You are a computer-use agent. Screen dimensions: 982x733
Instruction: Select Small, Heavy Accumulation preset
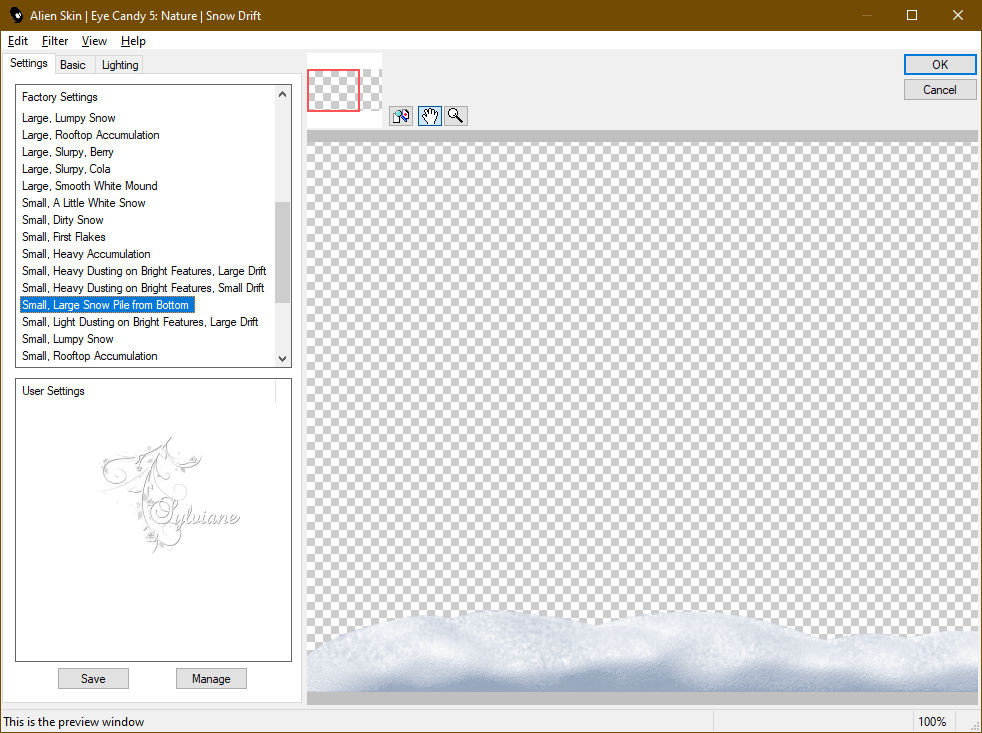point(86,254)
